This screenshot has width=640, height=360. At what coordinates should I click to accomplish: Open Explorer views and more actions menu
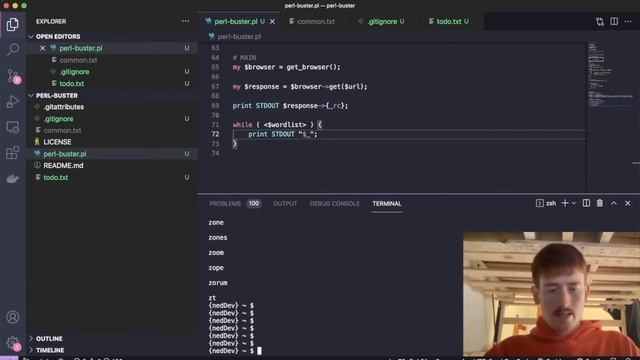pyautogui.click(x=185, y=21)
